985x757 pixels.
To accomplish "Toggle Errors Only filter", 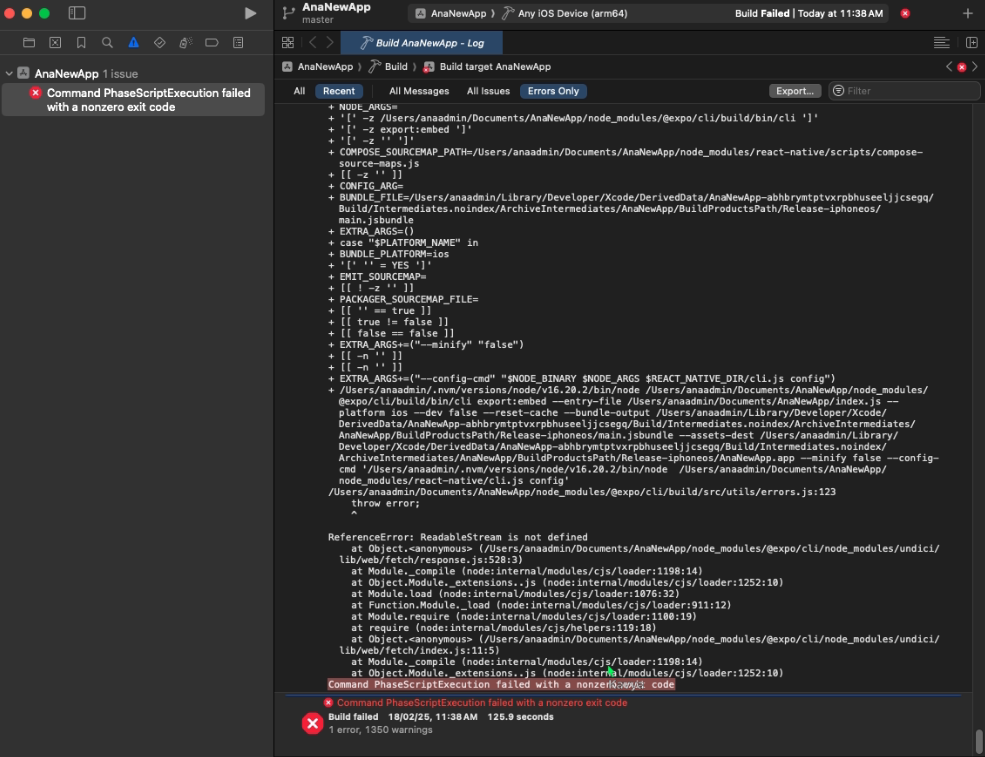I will point(553,91).
